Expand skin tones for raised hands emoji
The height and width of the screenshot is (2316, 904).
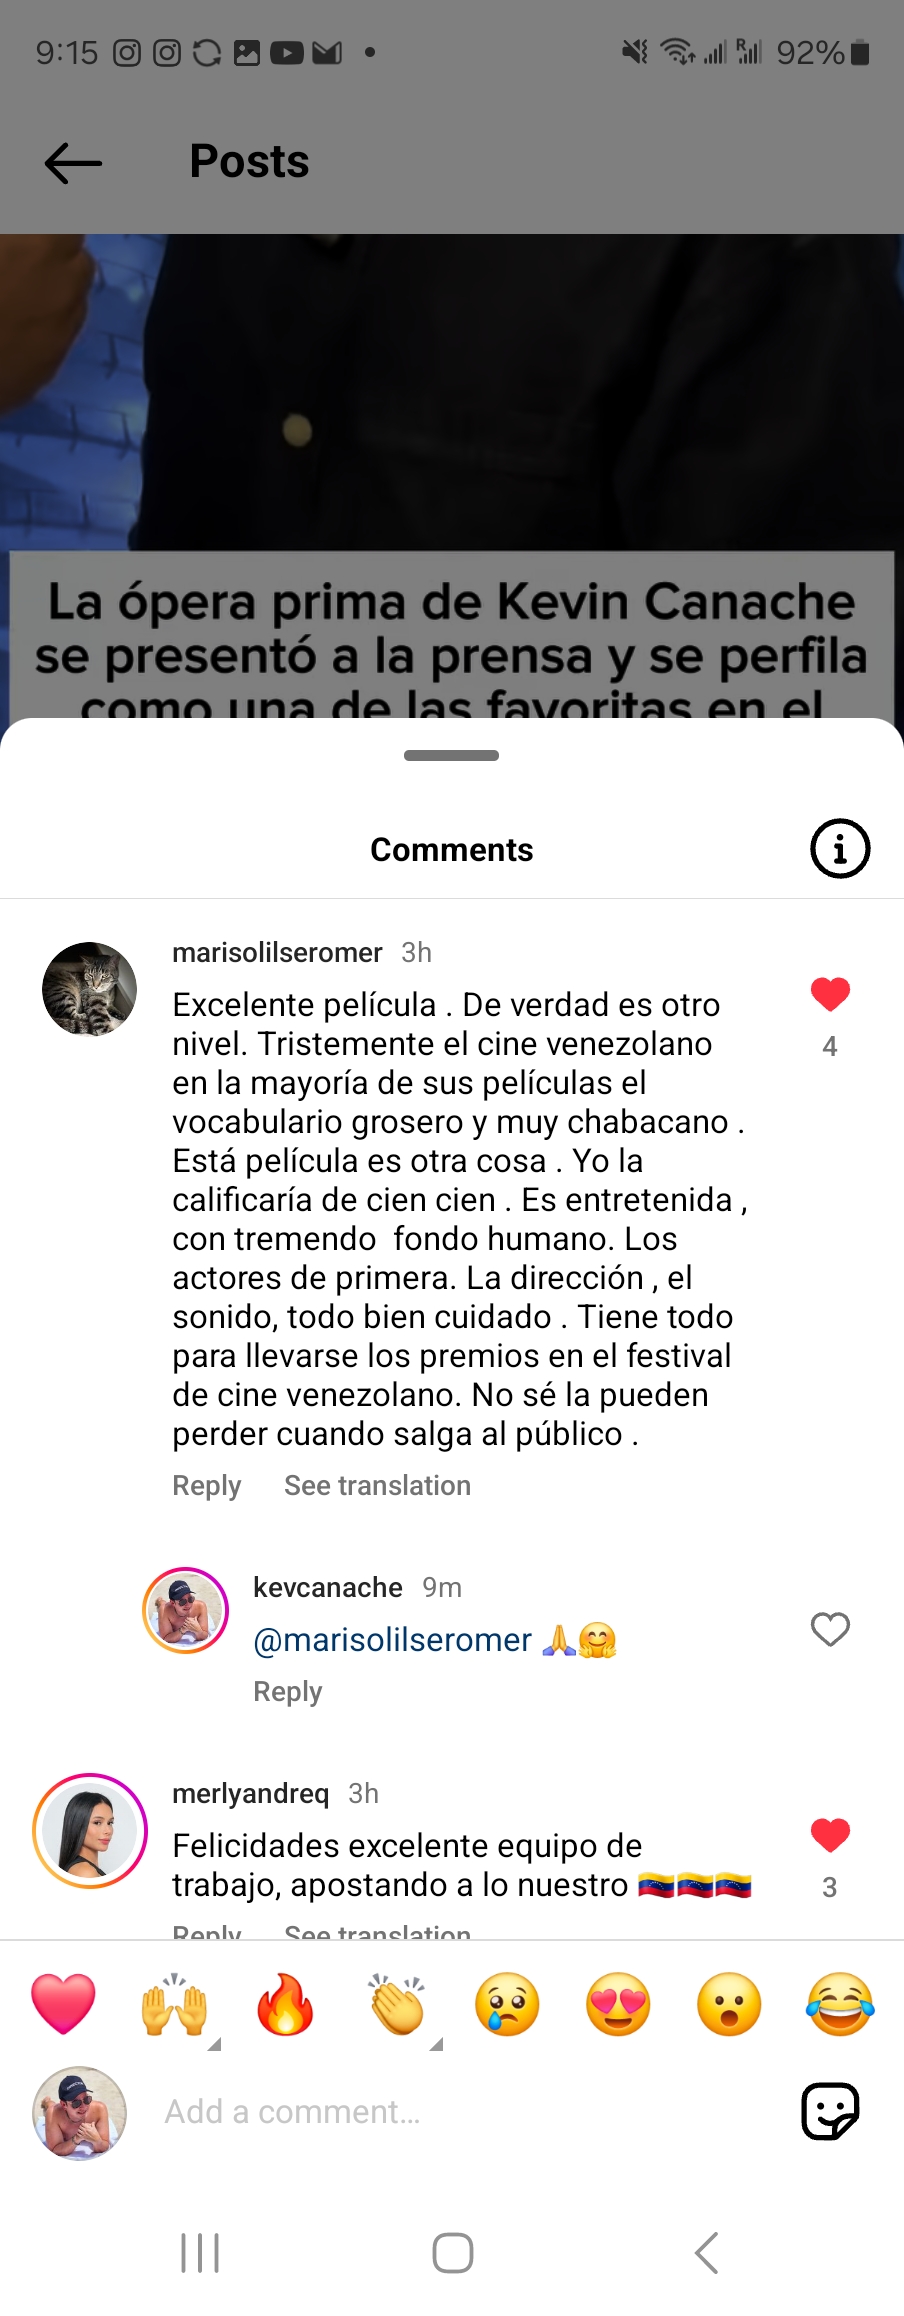213,2044
